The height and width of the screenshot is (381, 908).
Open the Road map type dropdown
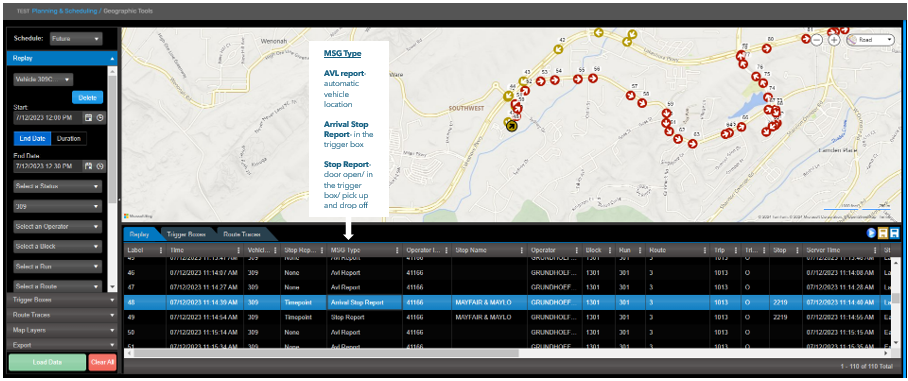tap(871, 40)
